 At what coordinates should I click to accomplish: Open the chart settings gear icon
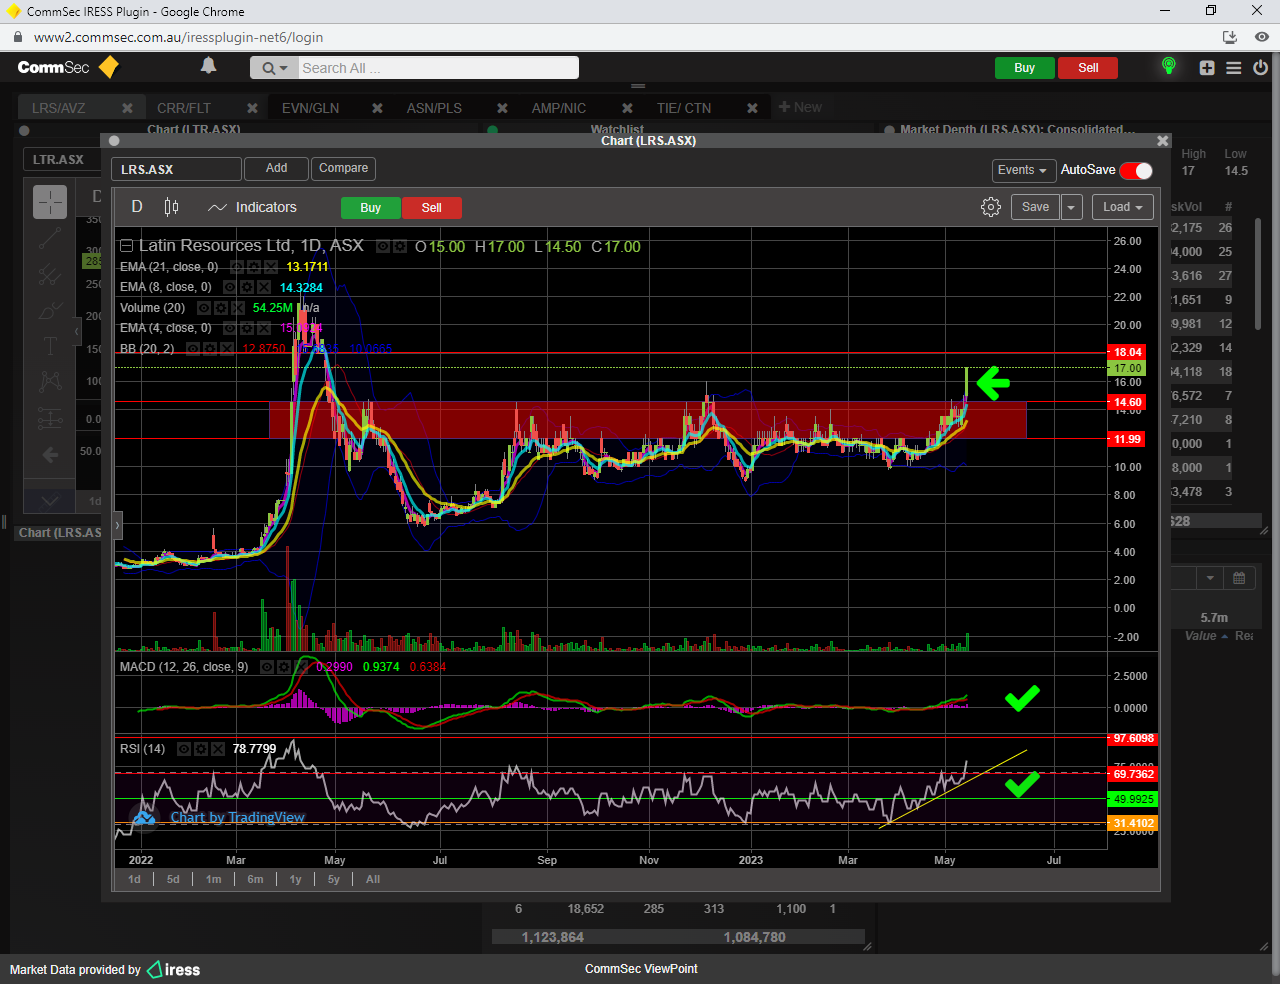tap(990, 207)
